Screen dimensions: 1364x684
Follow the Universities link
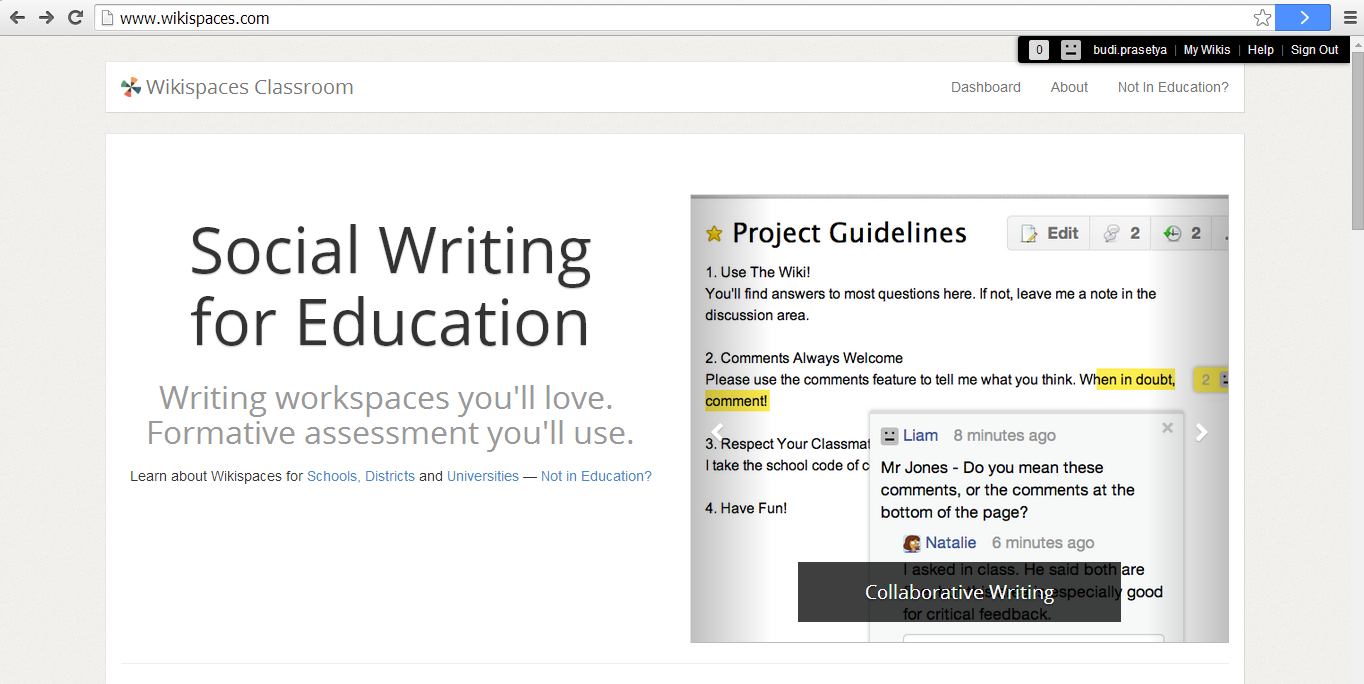click(x=483, y=476)
